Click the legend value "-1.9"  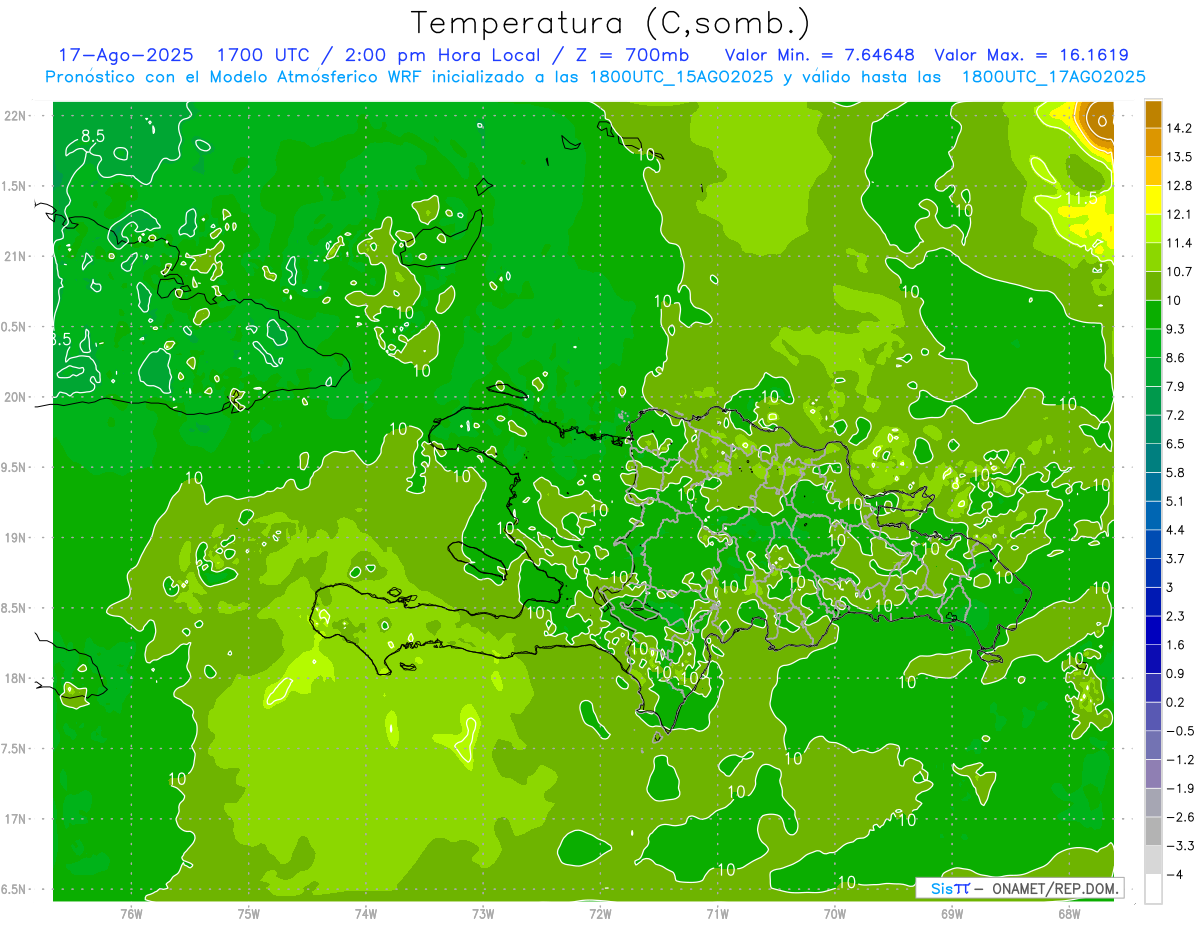1179,788
